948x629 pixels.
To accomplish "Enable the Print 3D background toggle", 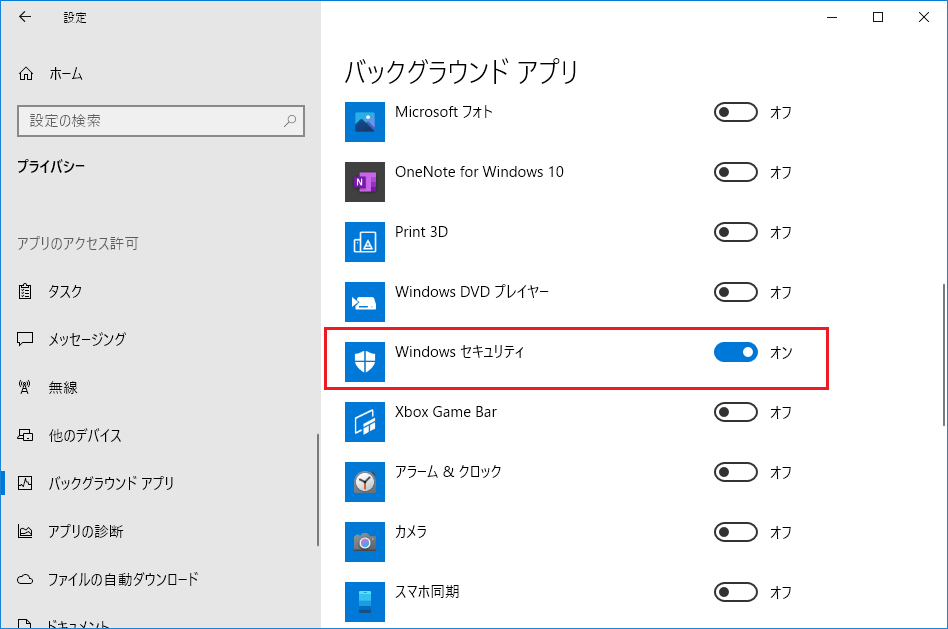I will (735, 232).
